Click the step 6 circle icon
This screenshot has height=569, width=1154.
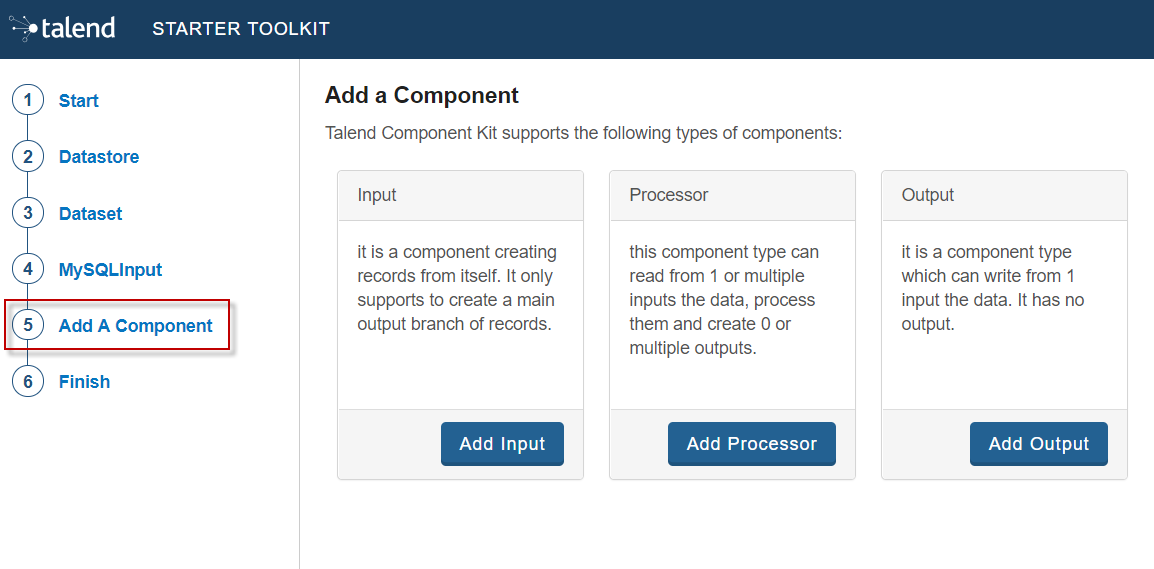pyautogui.click(x=28, y=381)
